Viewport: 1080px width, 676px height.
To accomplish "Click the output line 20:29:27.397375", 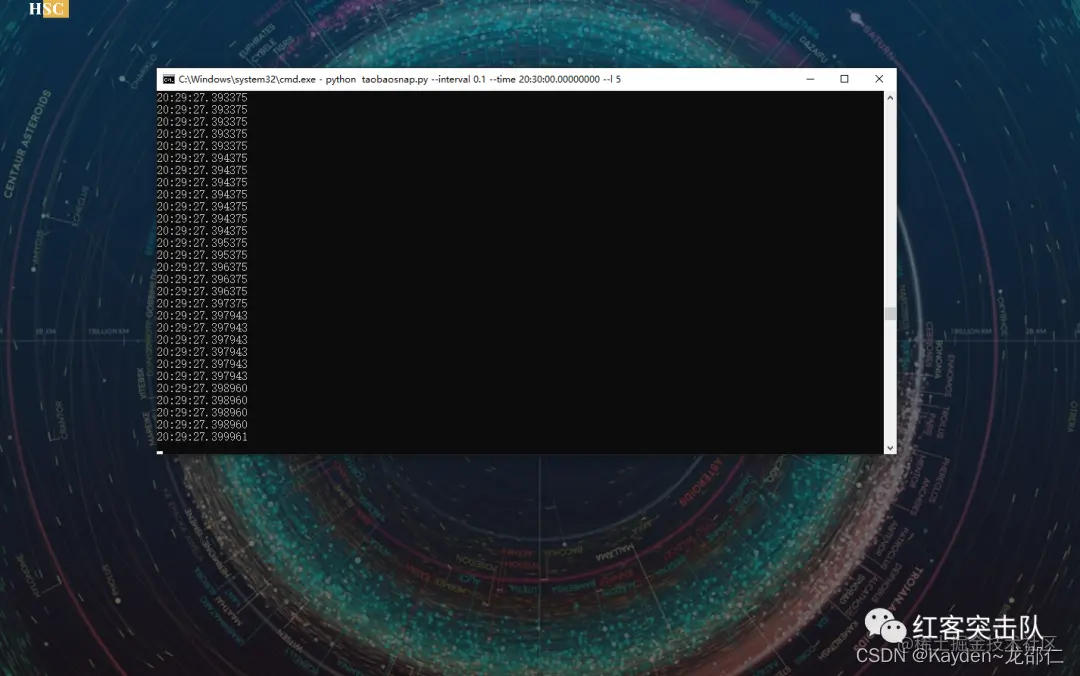I will coord(202,303).
